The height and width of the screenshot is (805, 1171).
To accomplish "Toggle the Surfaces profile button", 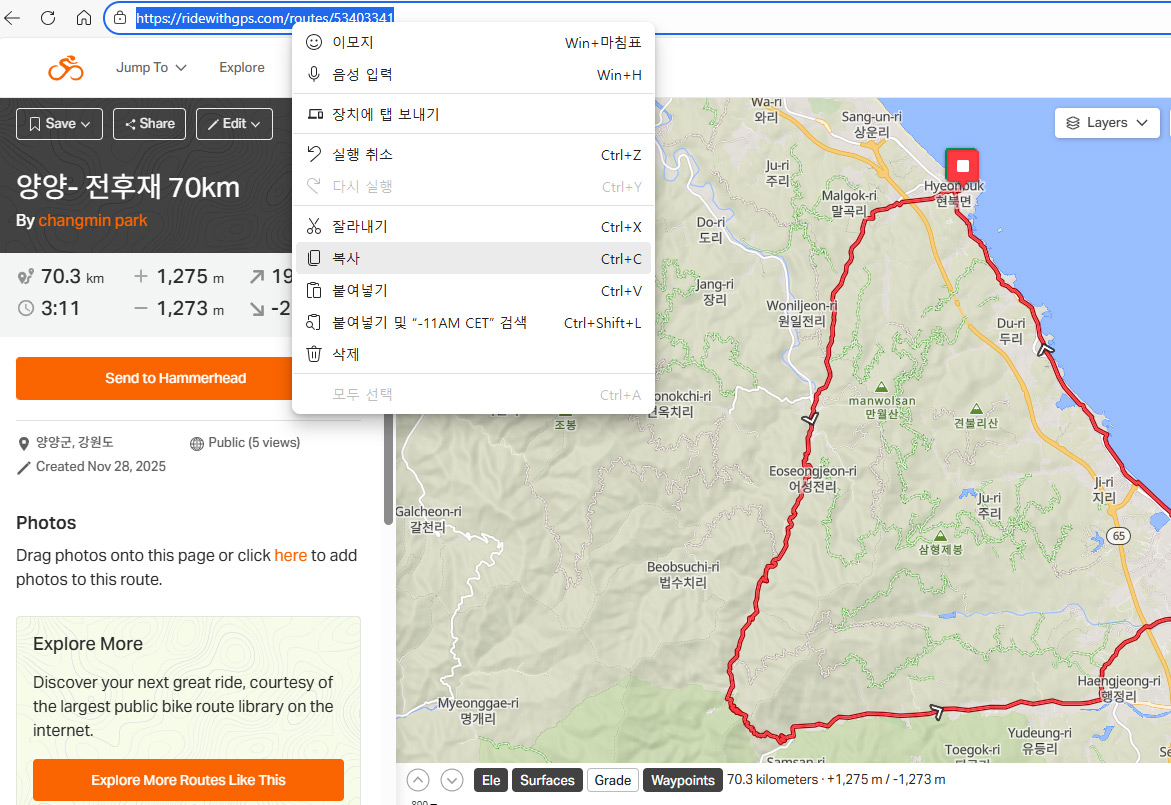I will [547, 780].
